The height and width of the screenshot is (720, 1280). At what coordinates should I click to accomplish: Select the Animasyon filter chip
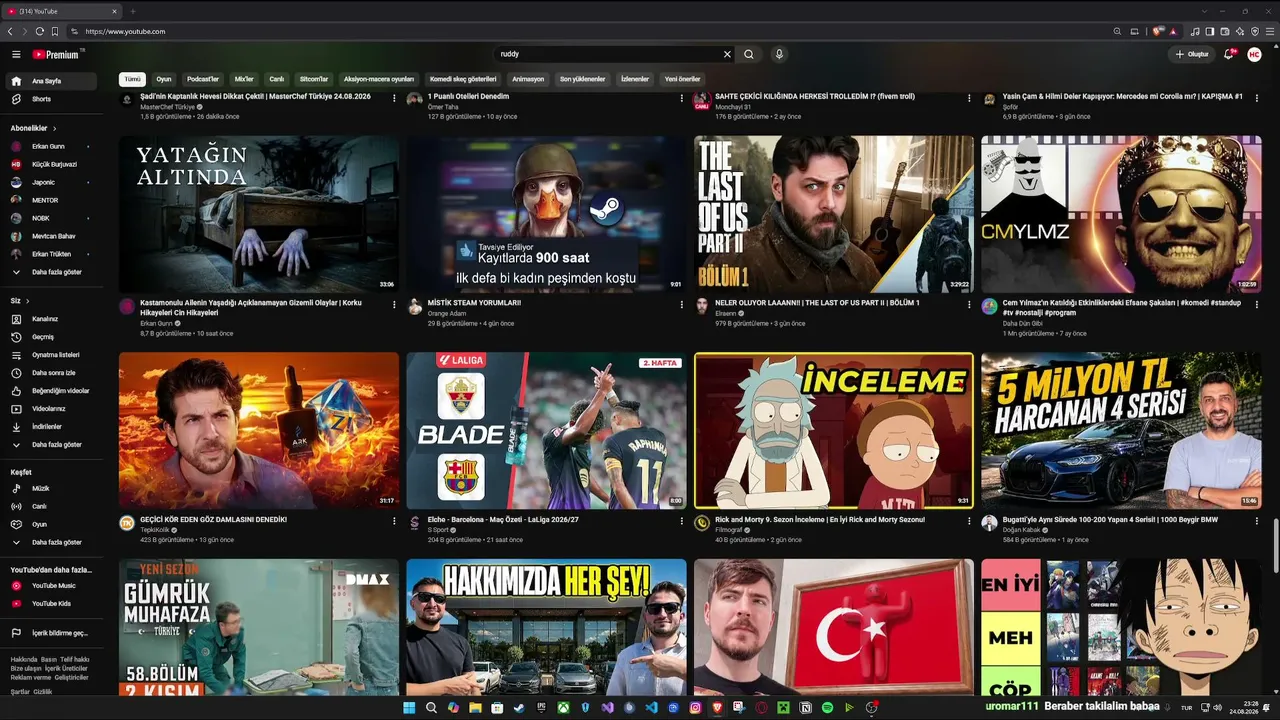tap(528, 79)
